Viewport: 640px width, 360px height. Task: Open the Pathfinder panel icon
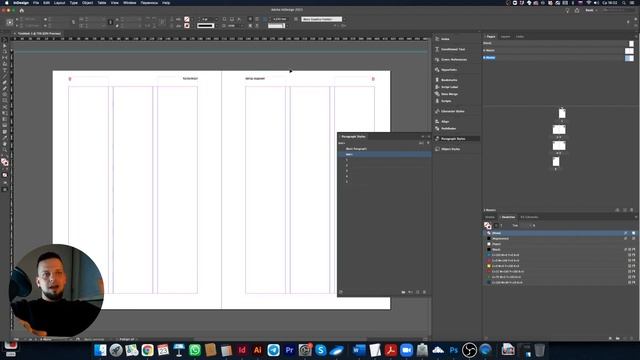coord(437,128)
